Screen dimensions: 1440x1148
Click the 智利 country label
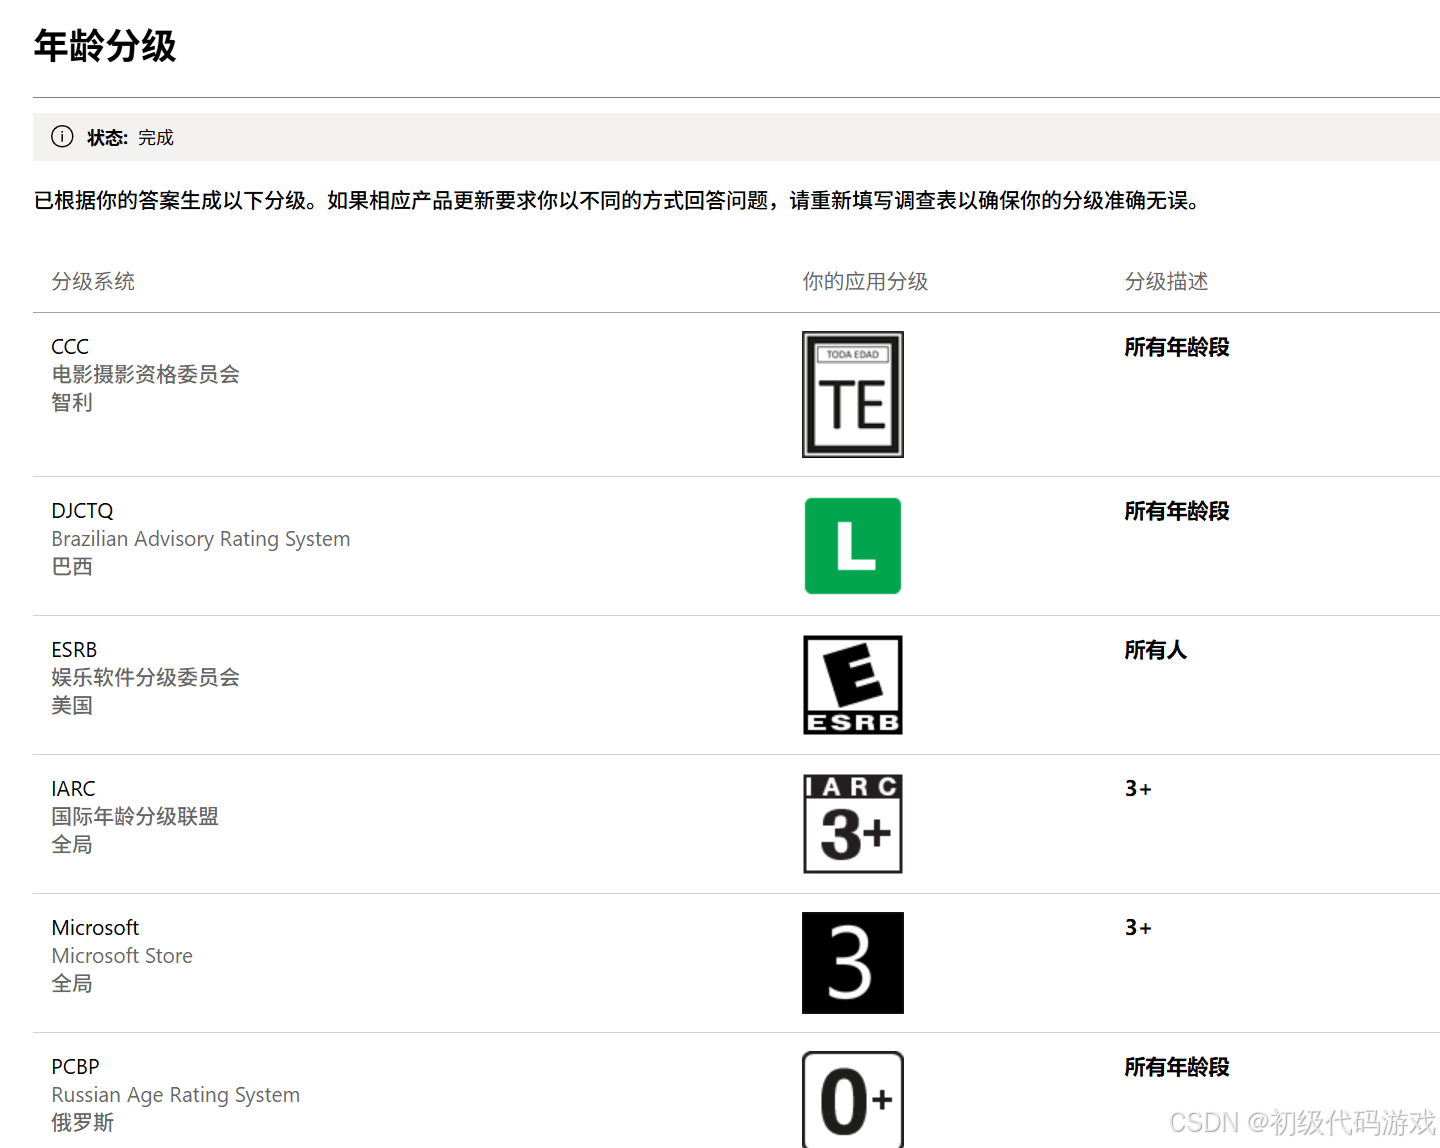point(72,403)
